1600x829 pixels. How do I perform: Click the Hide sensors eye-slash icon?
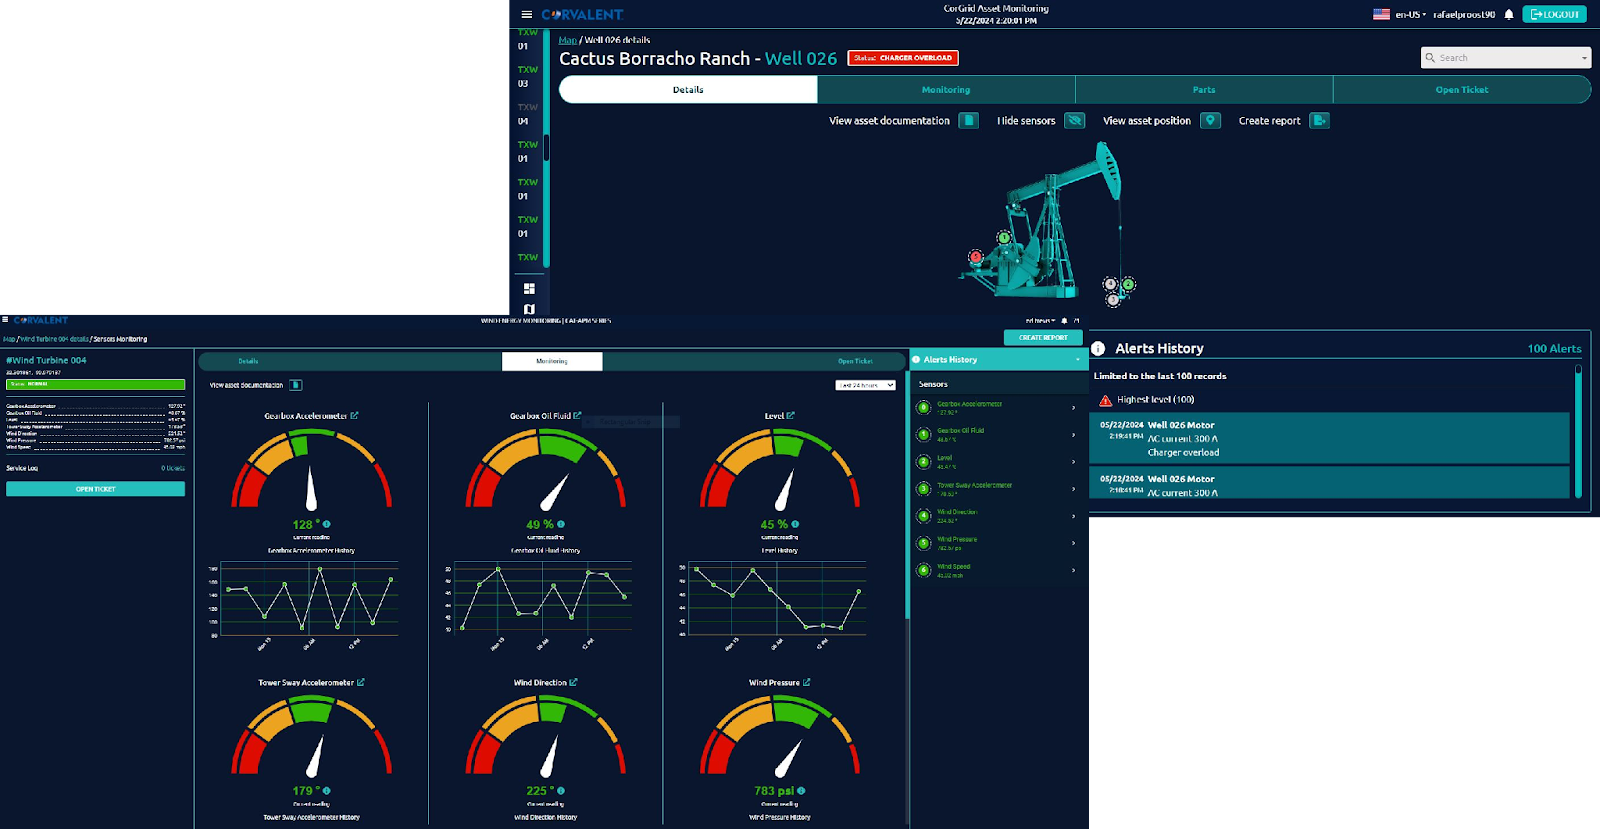click(1075, 120)
